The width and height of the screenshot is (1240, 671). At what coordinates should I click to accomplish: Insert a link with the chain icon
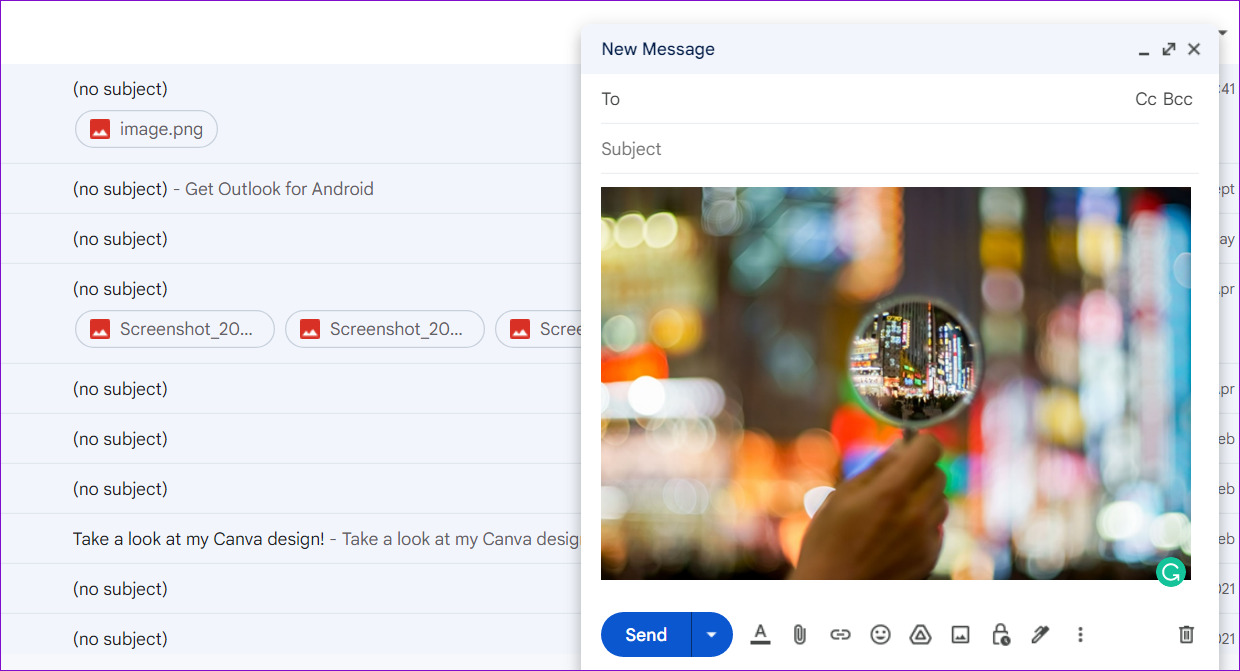click(x=840, y=634)
